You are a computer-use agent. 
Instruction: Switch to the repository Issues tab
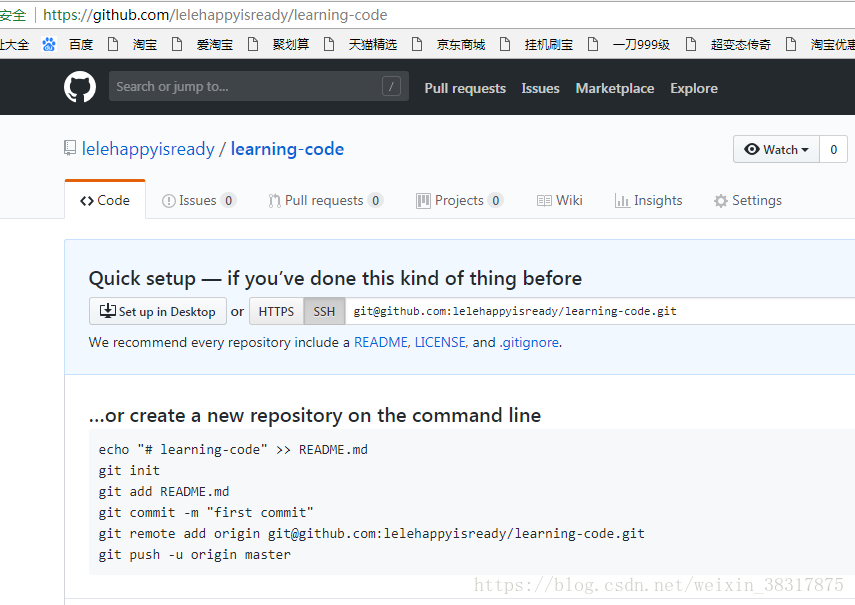pyautogui.click(x=198, y=201)
